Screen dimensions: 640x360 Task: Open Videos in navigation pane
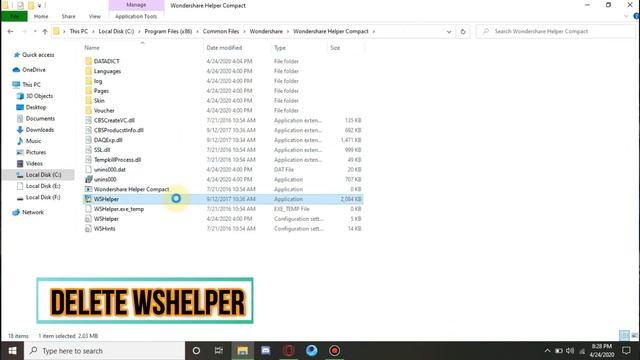34,163
